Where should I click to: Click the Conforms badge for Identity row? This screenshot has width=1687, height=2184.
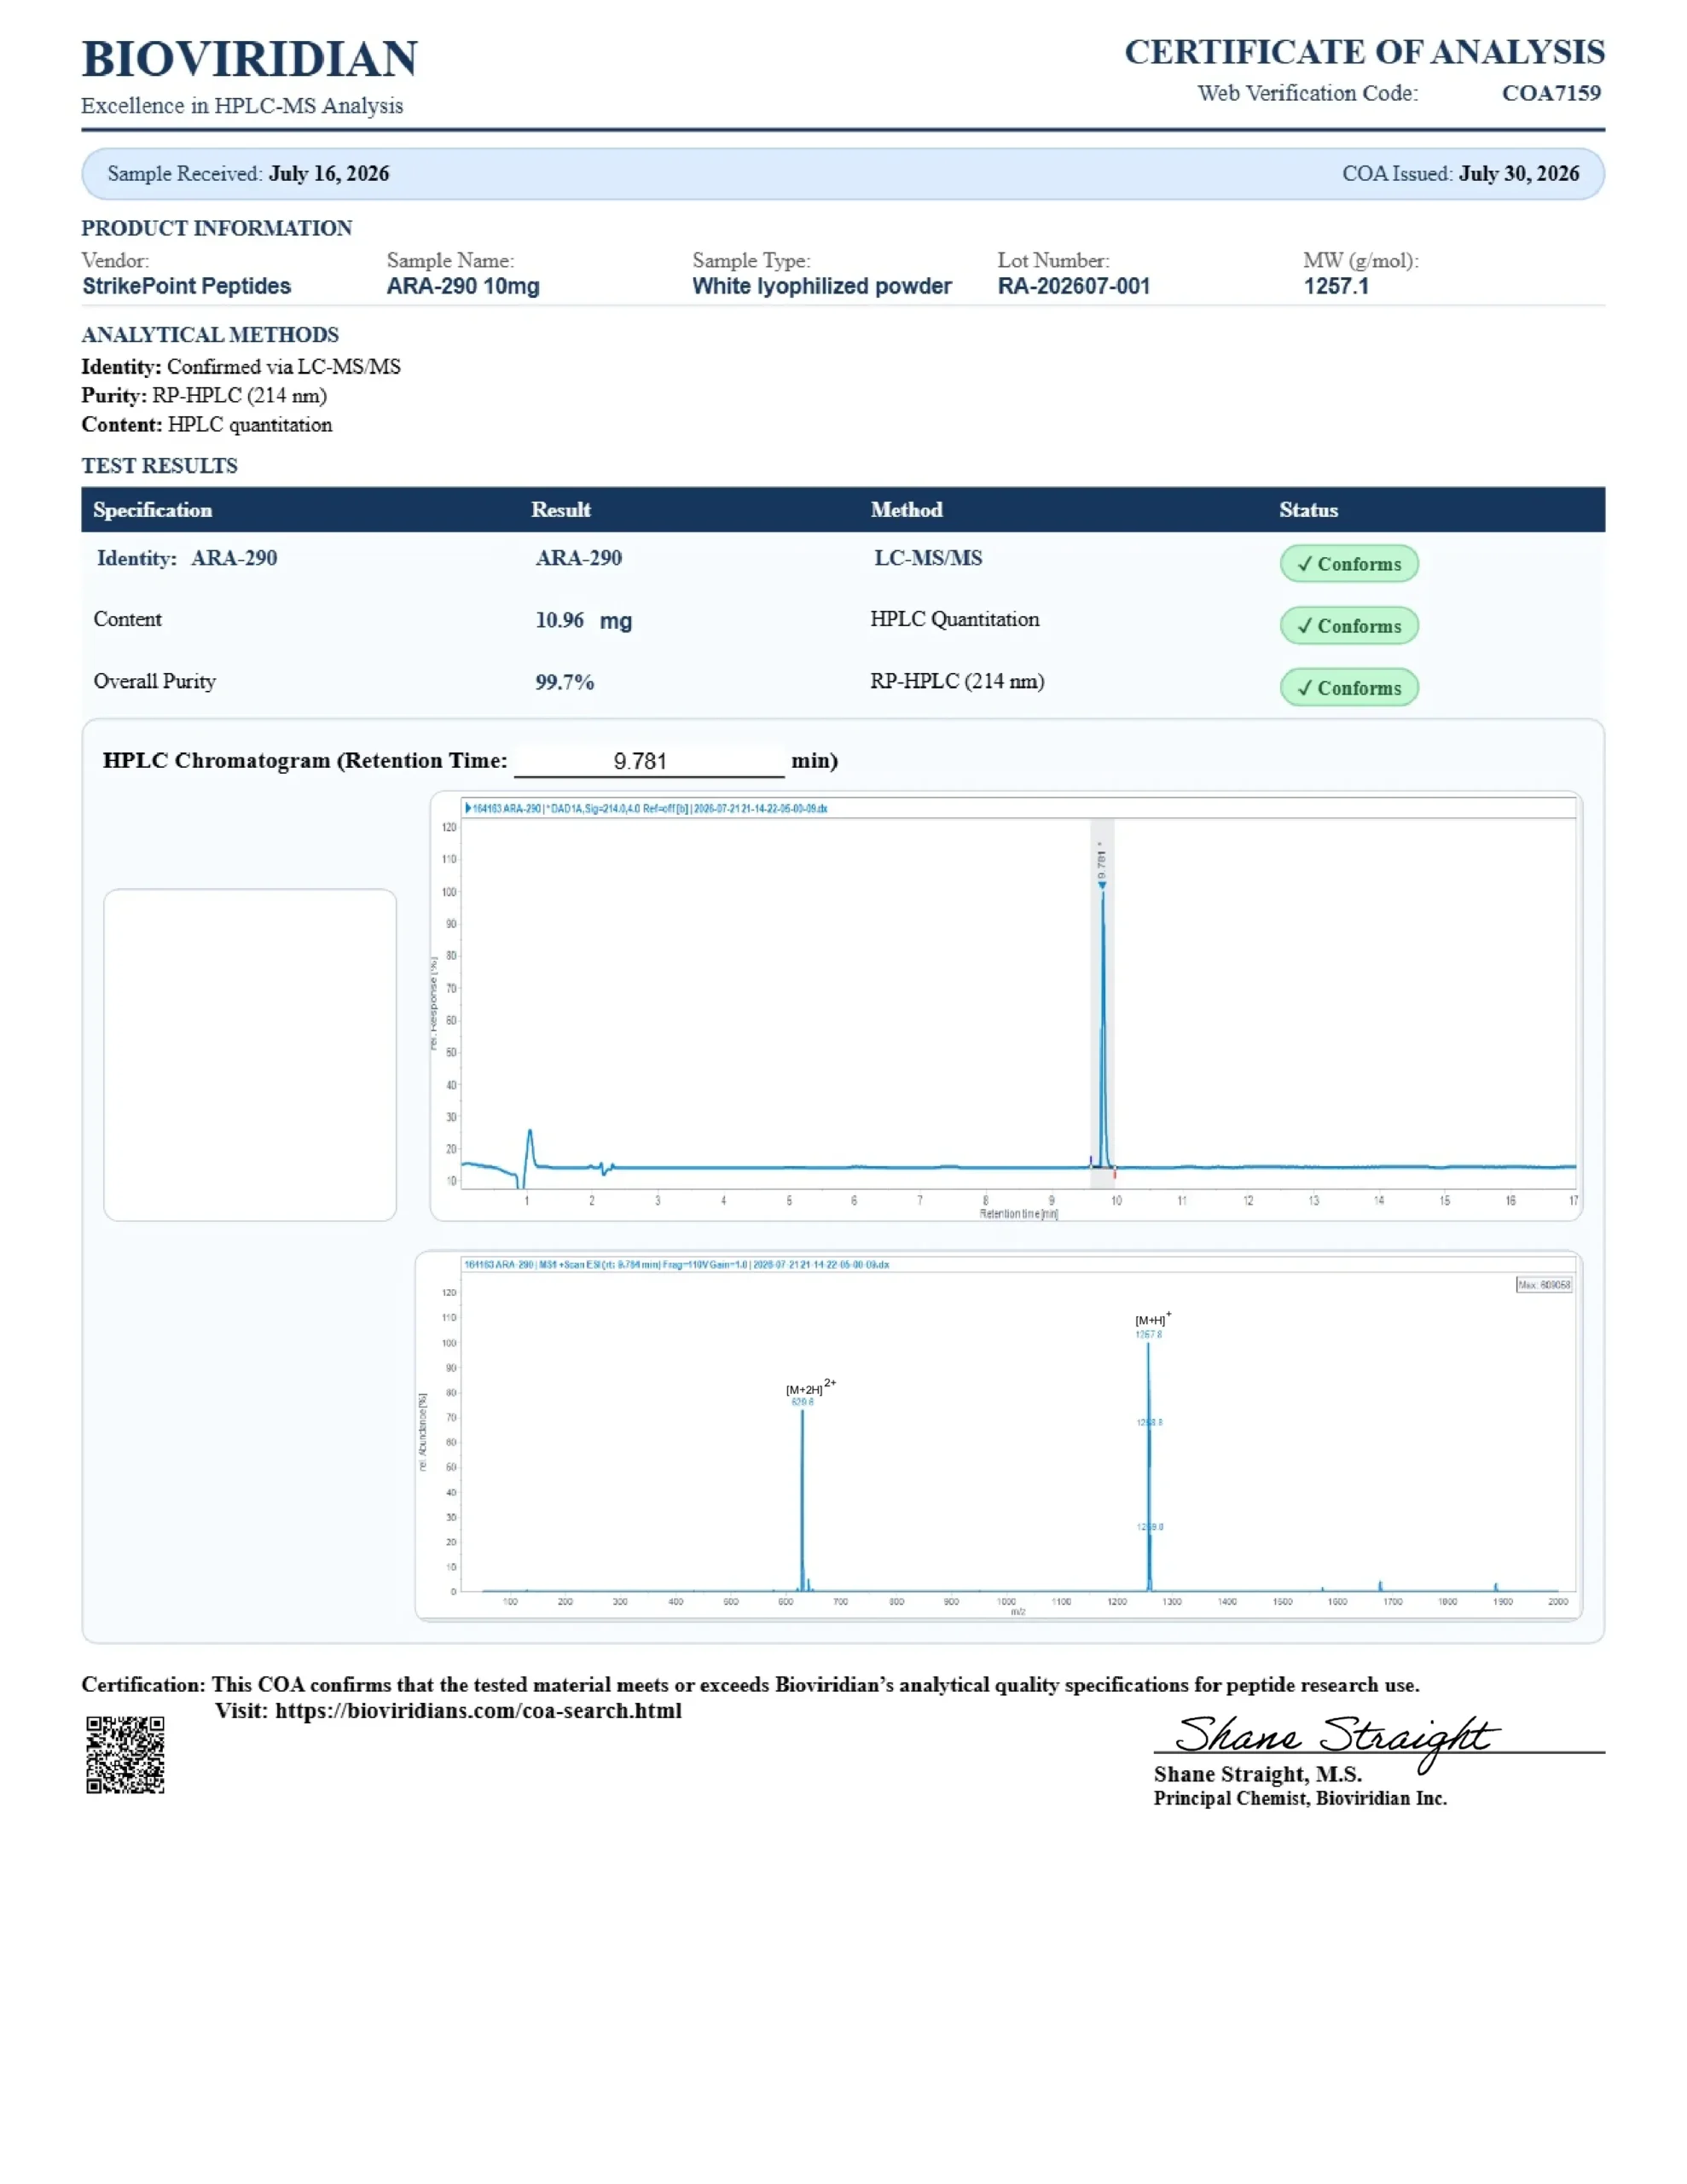[x=1349, y=564]
